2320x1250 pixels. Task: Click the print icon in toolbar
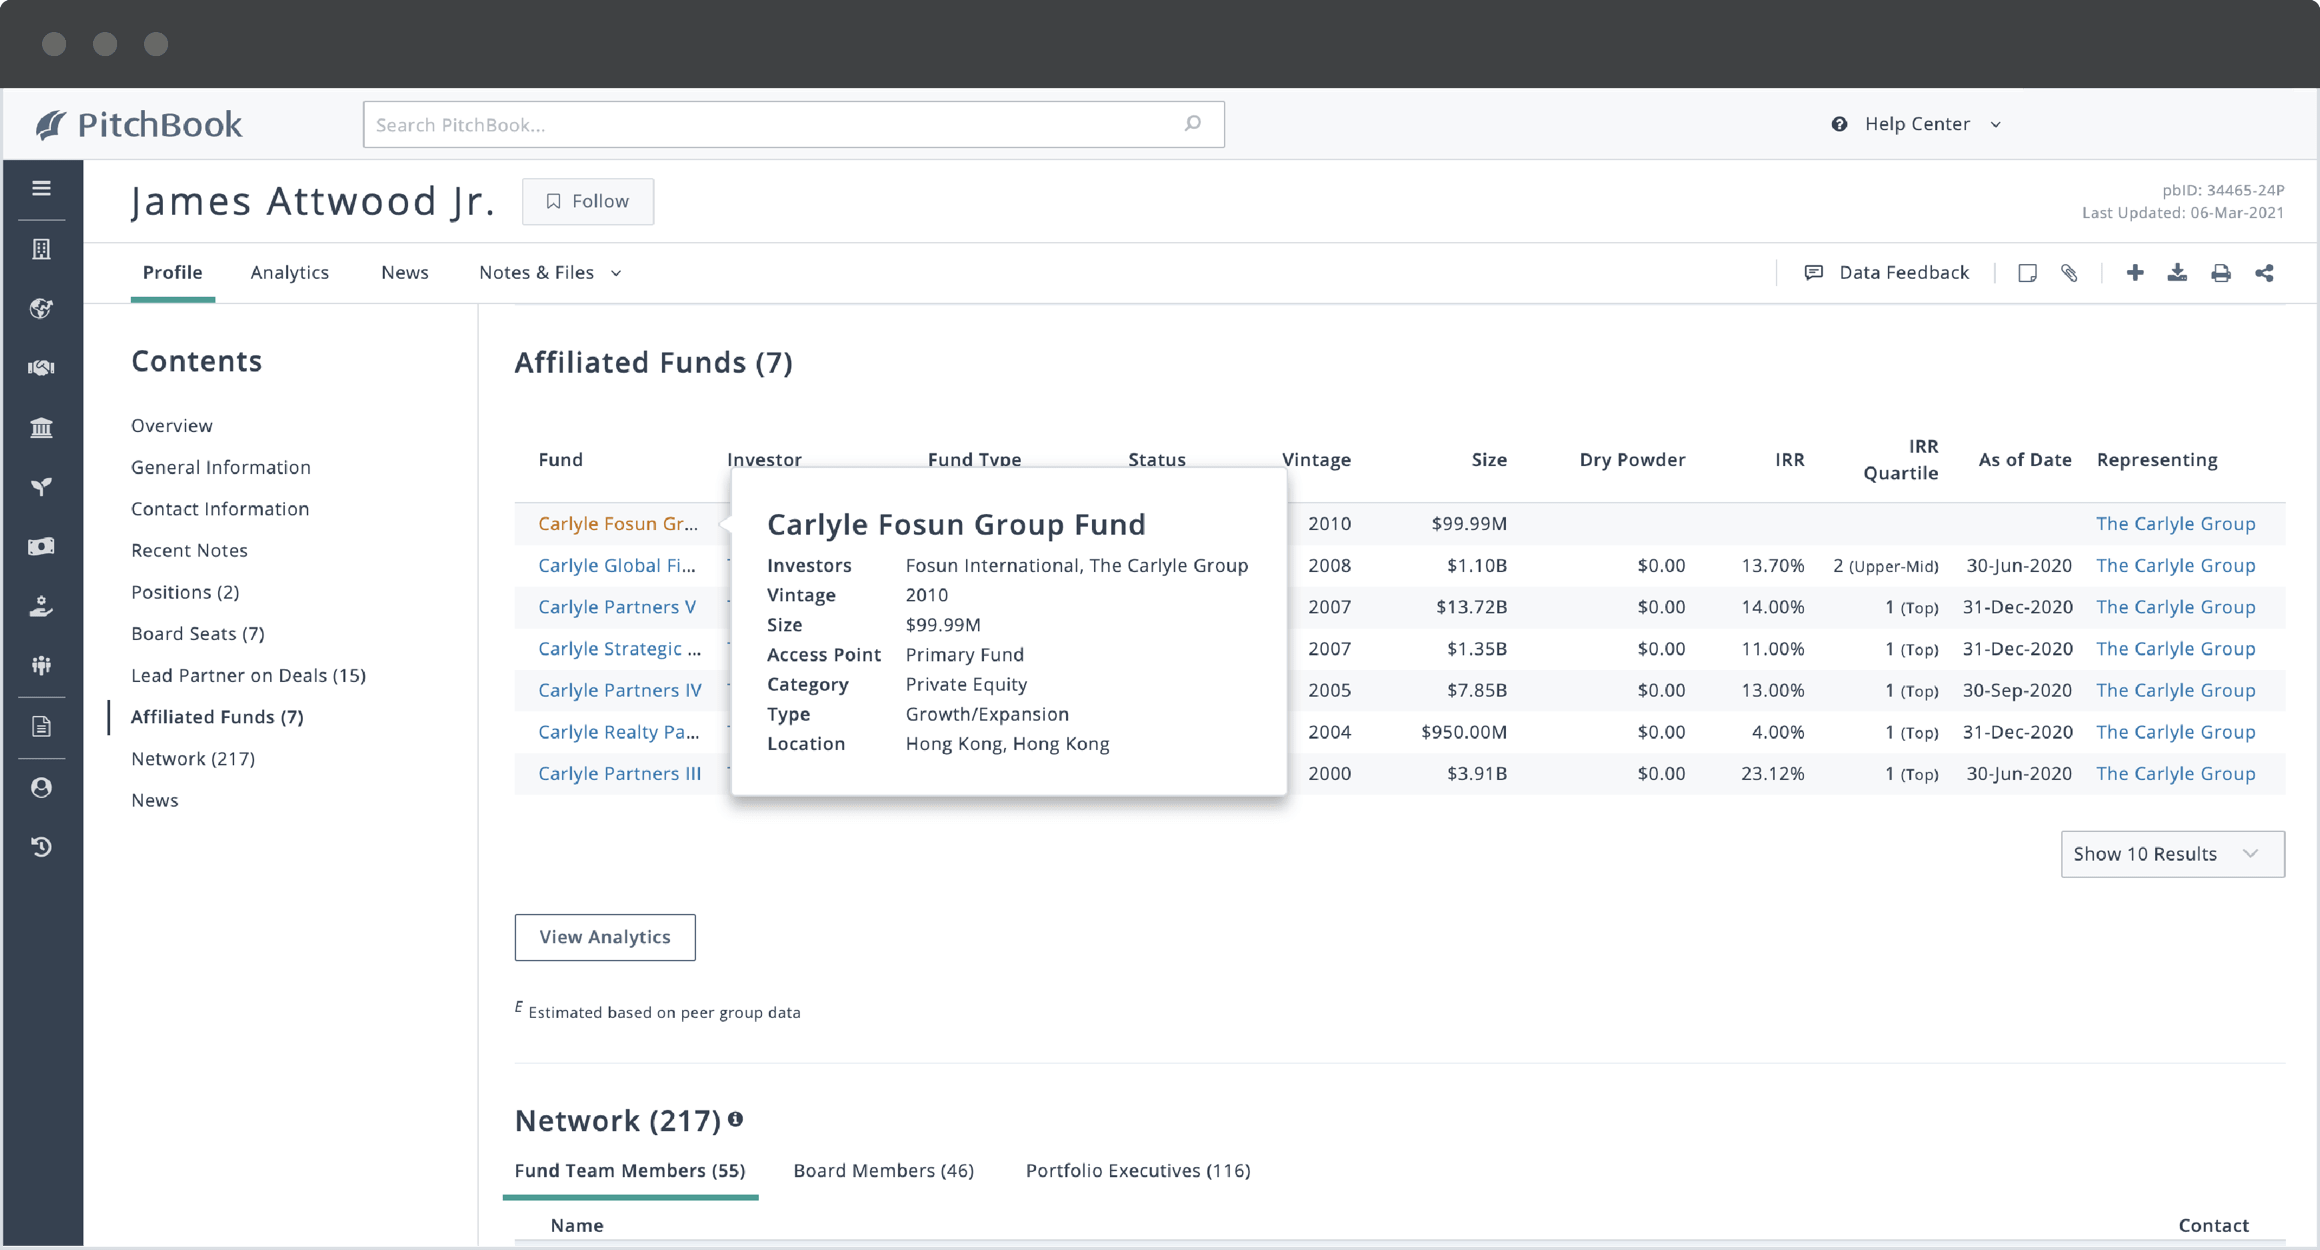[2220, 272]
